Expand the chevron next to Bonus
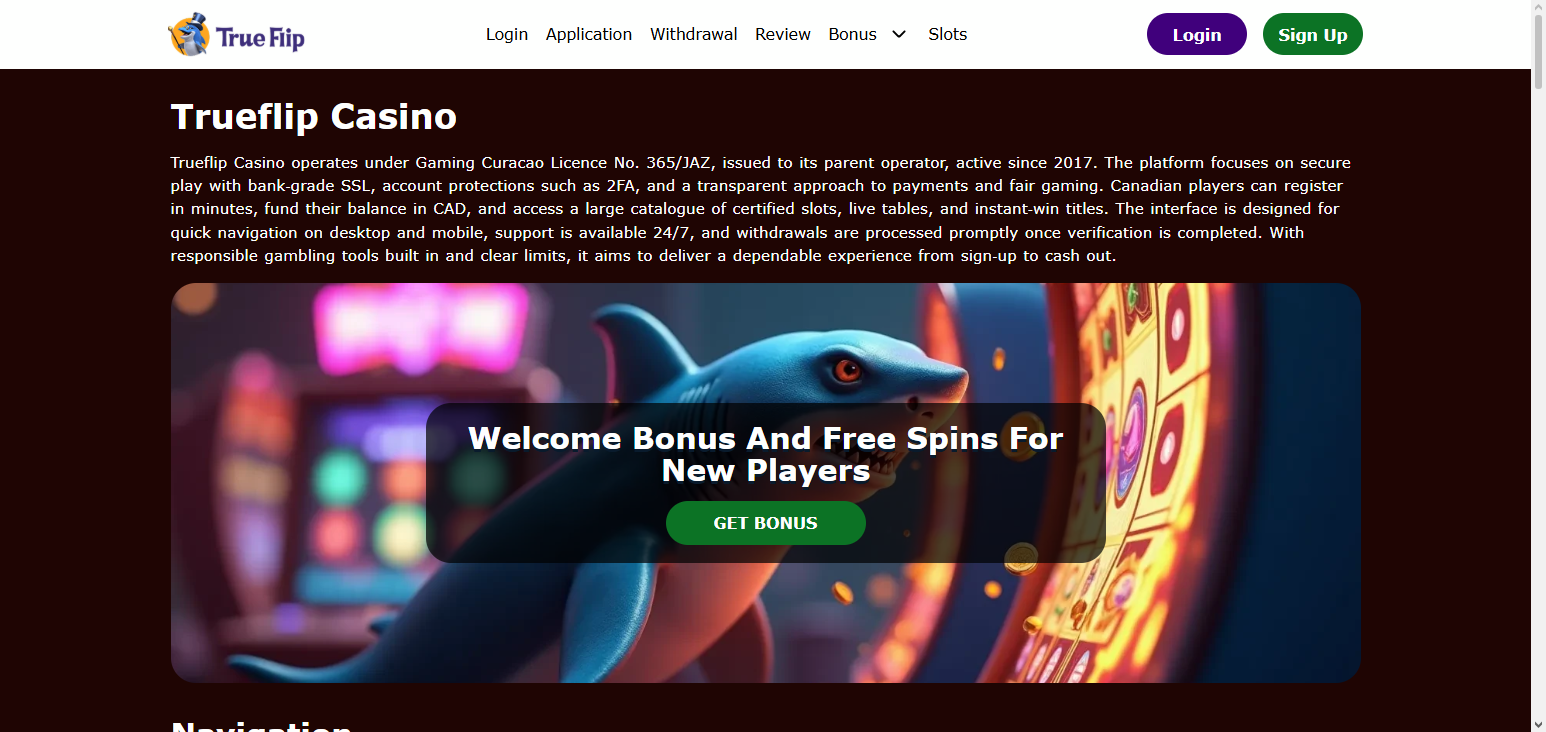1546x732 pixels. click(899, 34)
